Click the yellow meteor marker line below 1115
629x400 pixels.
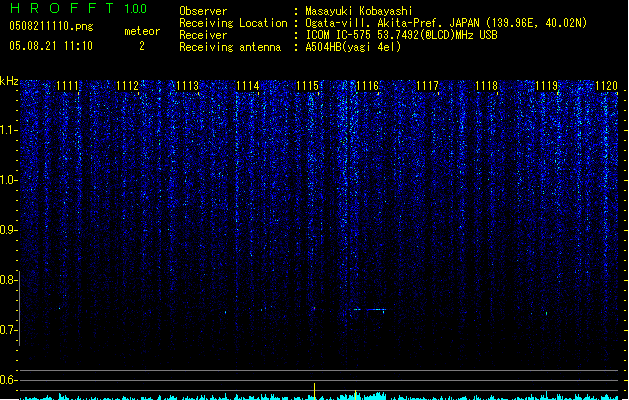click(x=314, y=391)
